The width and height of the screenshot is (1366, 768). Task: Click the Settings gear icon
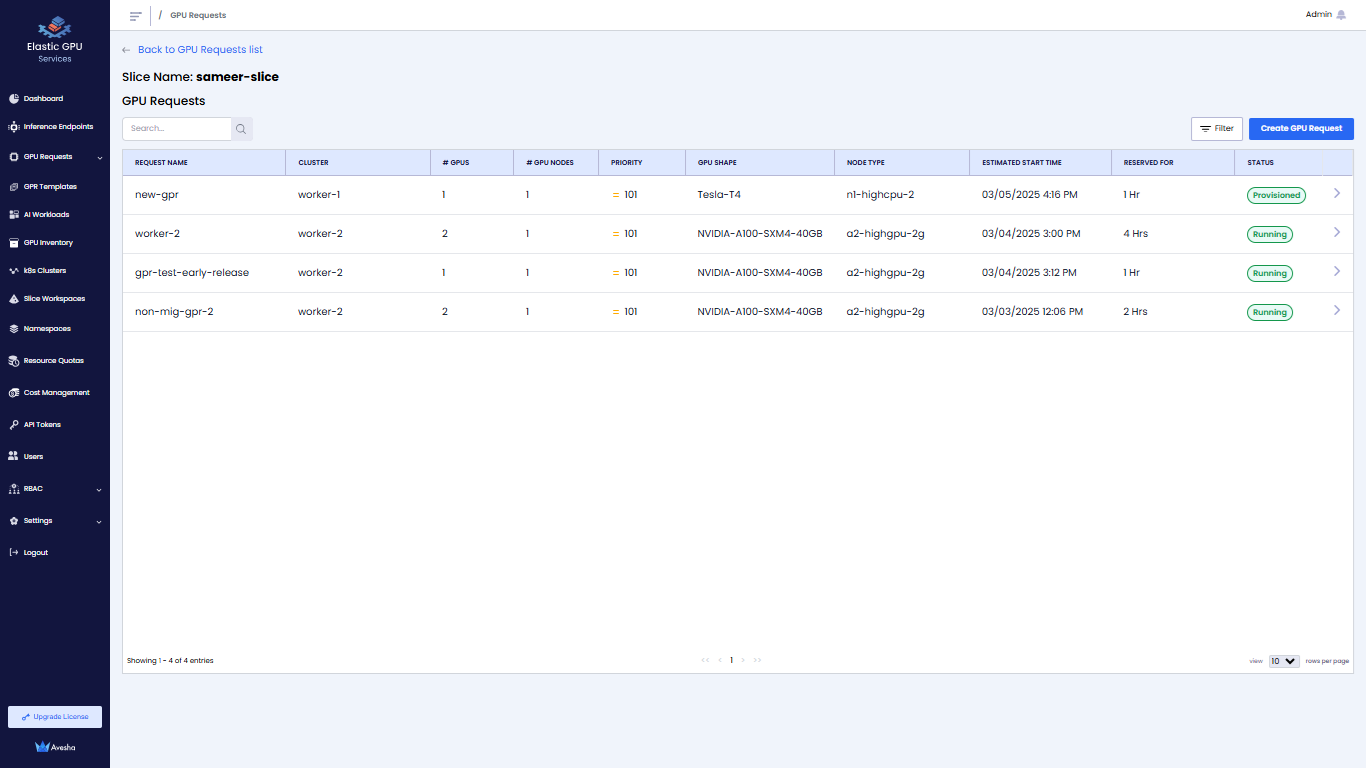14,521
